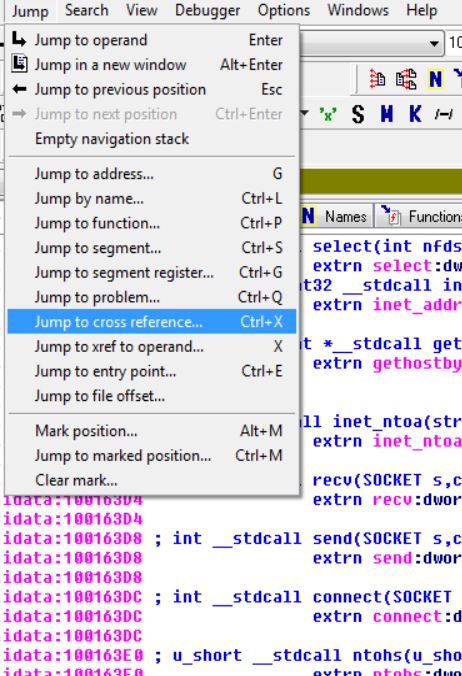Select 'Jump to previous position' entry
Screen dimensions: 462x676
click(152, 89)
